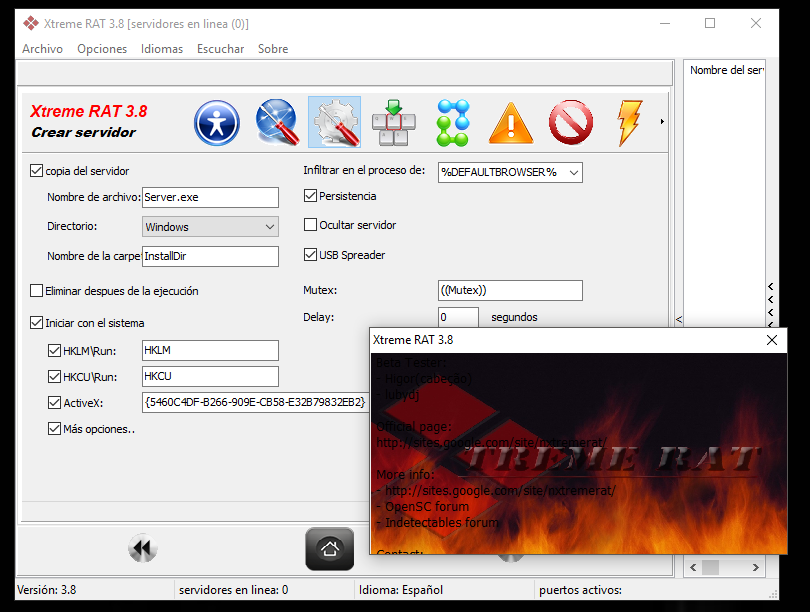The height and width of the screenshot is (612, 810).
Task: Click the More info URL in about dialog
Action: click(x=500, y=491)
